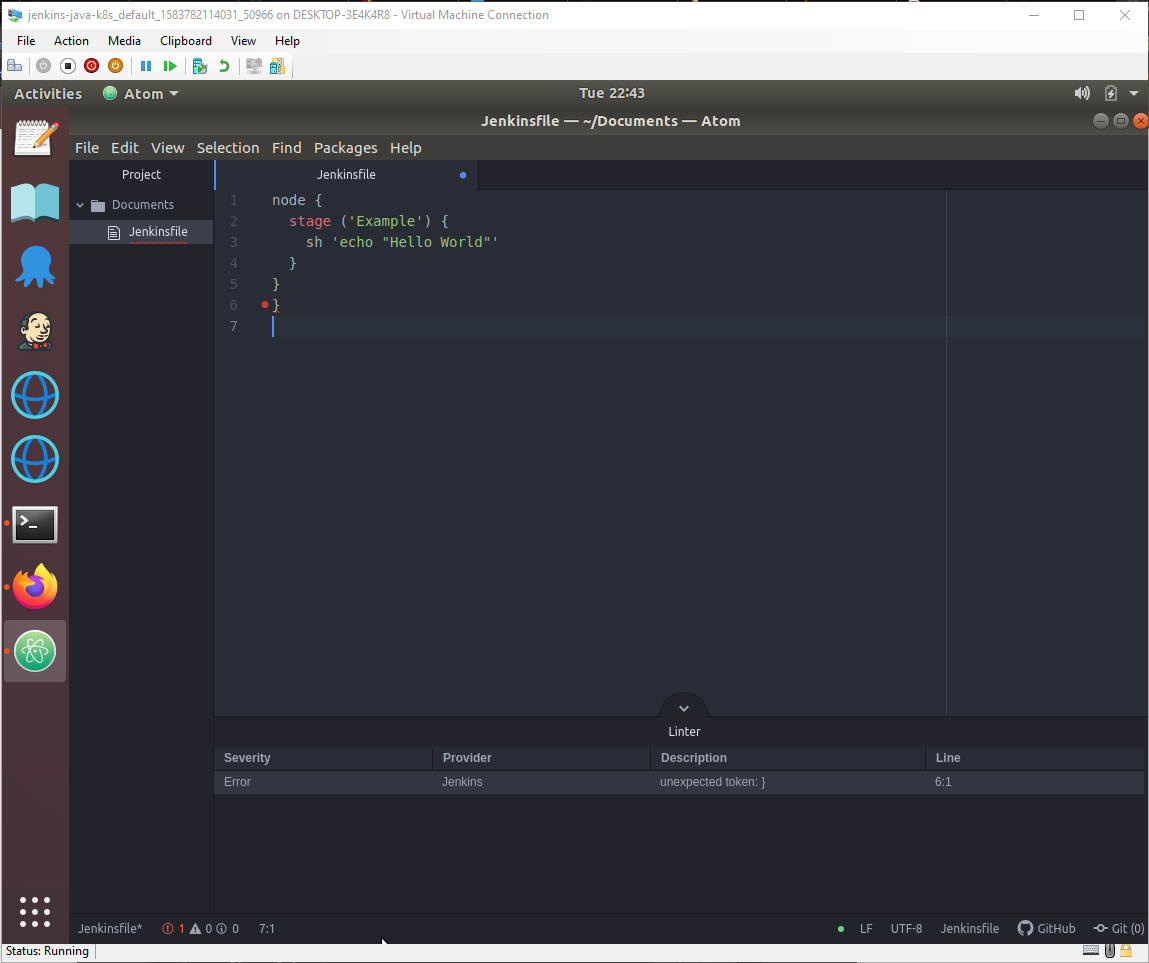
Task: Click the Jenkins icon in the dock
Action: [35, 331]
